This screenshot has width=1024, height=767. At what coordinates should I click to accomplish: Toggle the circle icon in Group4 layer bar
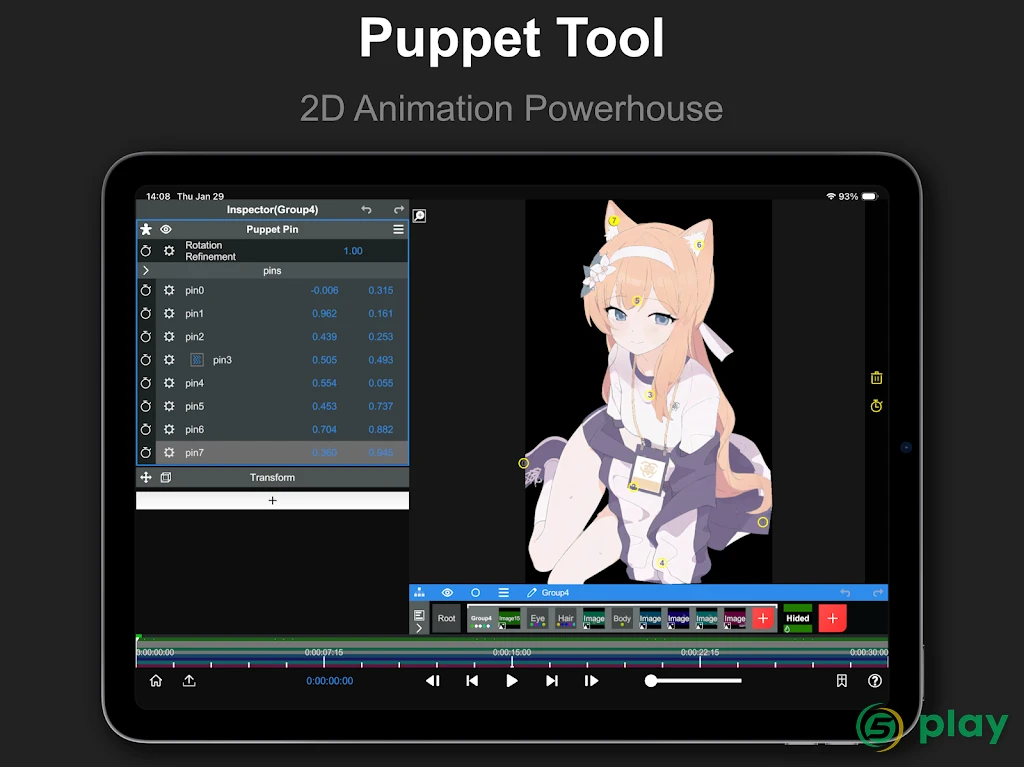point(475,593)
